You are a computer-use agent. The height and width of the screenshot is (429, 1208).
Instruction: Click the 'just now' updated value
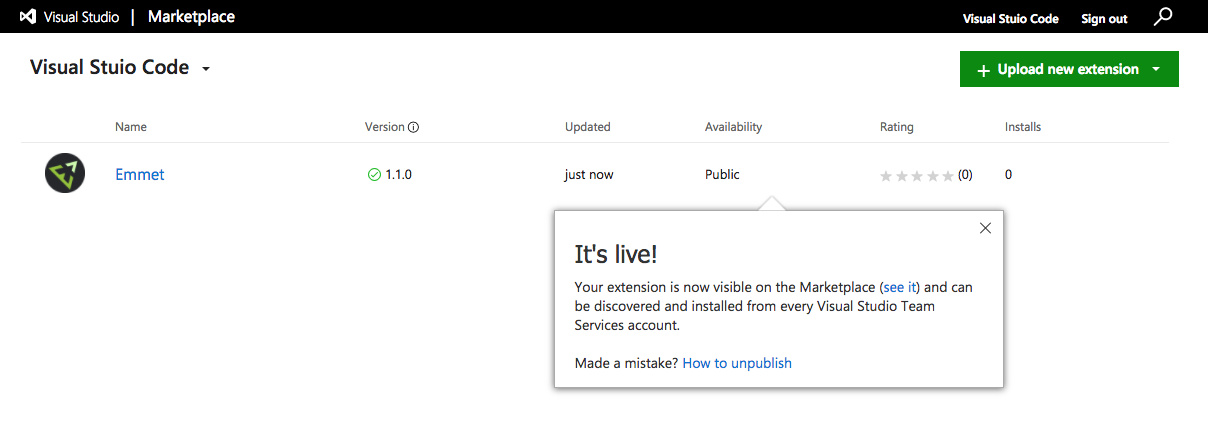point(589,174)
